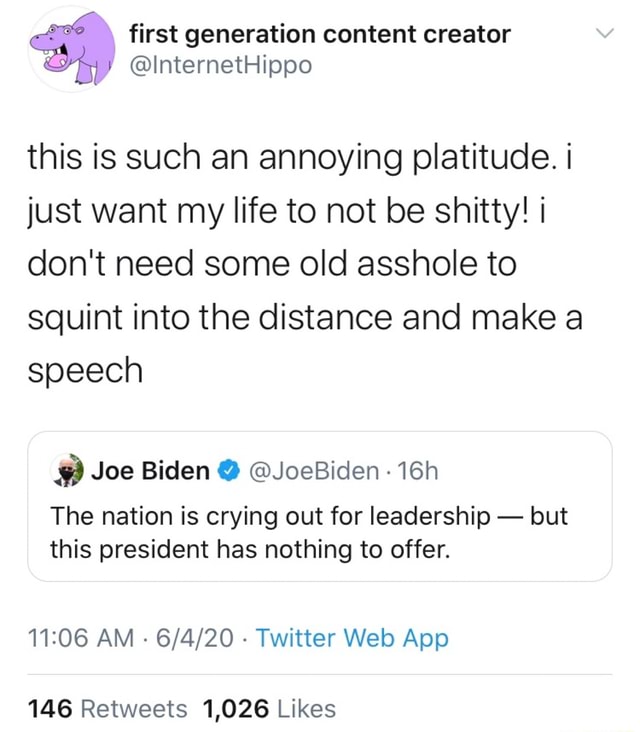
Task: Click the word 'speech' in the tweet
Action: 85,371
